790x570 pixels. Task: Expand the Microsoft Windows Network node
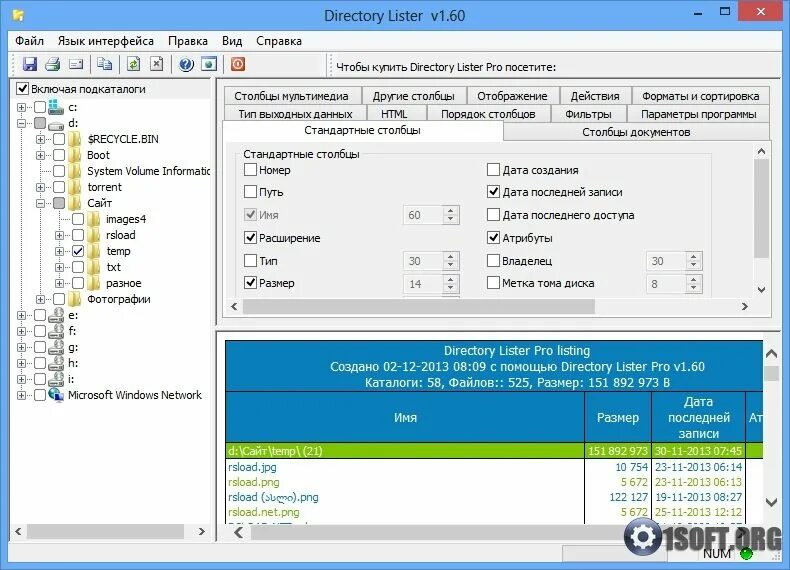click(x=21, y=396)
